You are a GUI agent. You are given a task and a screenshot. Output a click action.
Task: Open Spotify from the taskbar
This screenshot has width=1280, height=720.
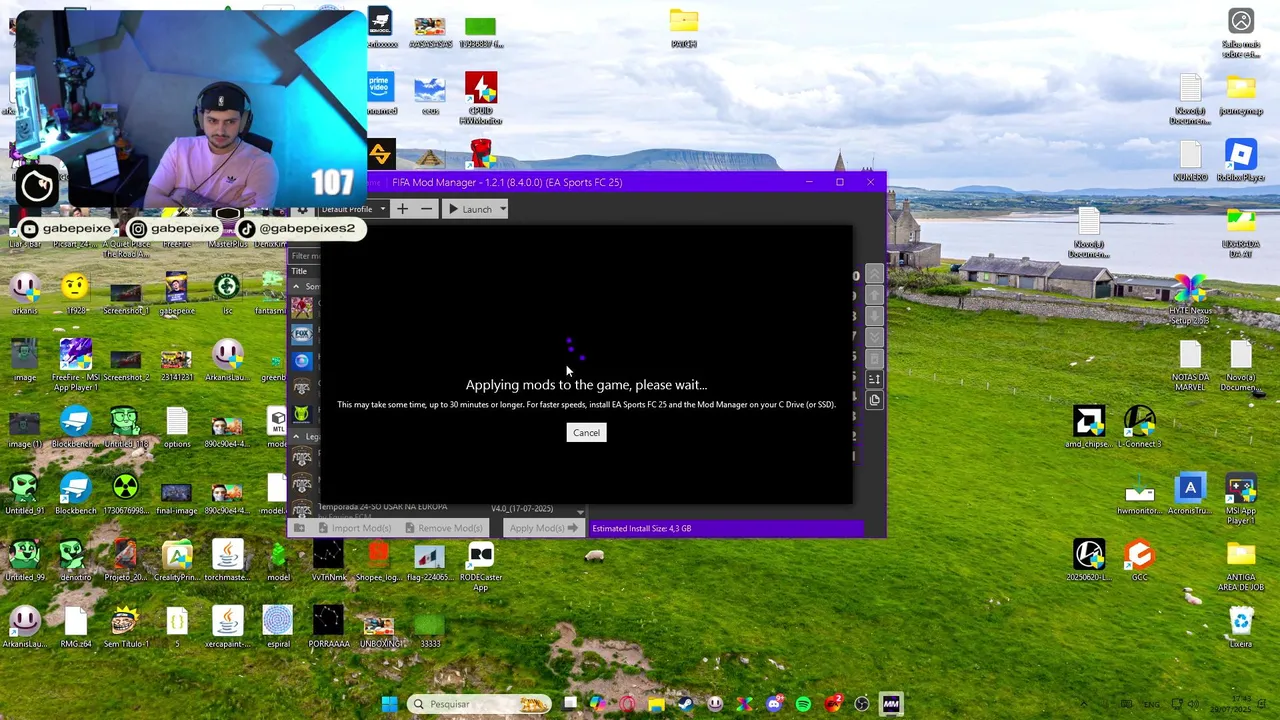point(803,704)
